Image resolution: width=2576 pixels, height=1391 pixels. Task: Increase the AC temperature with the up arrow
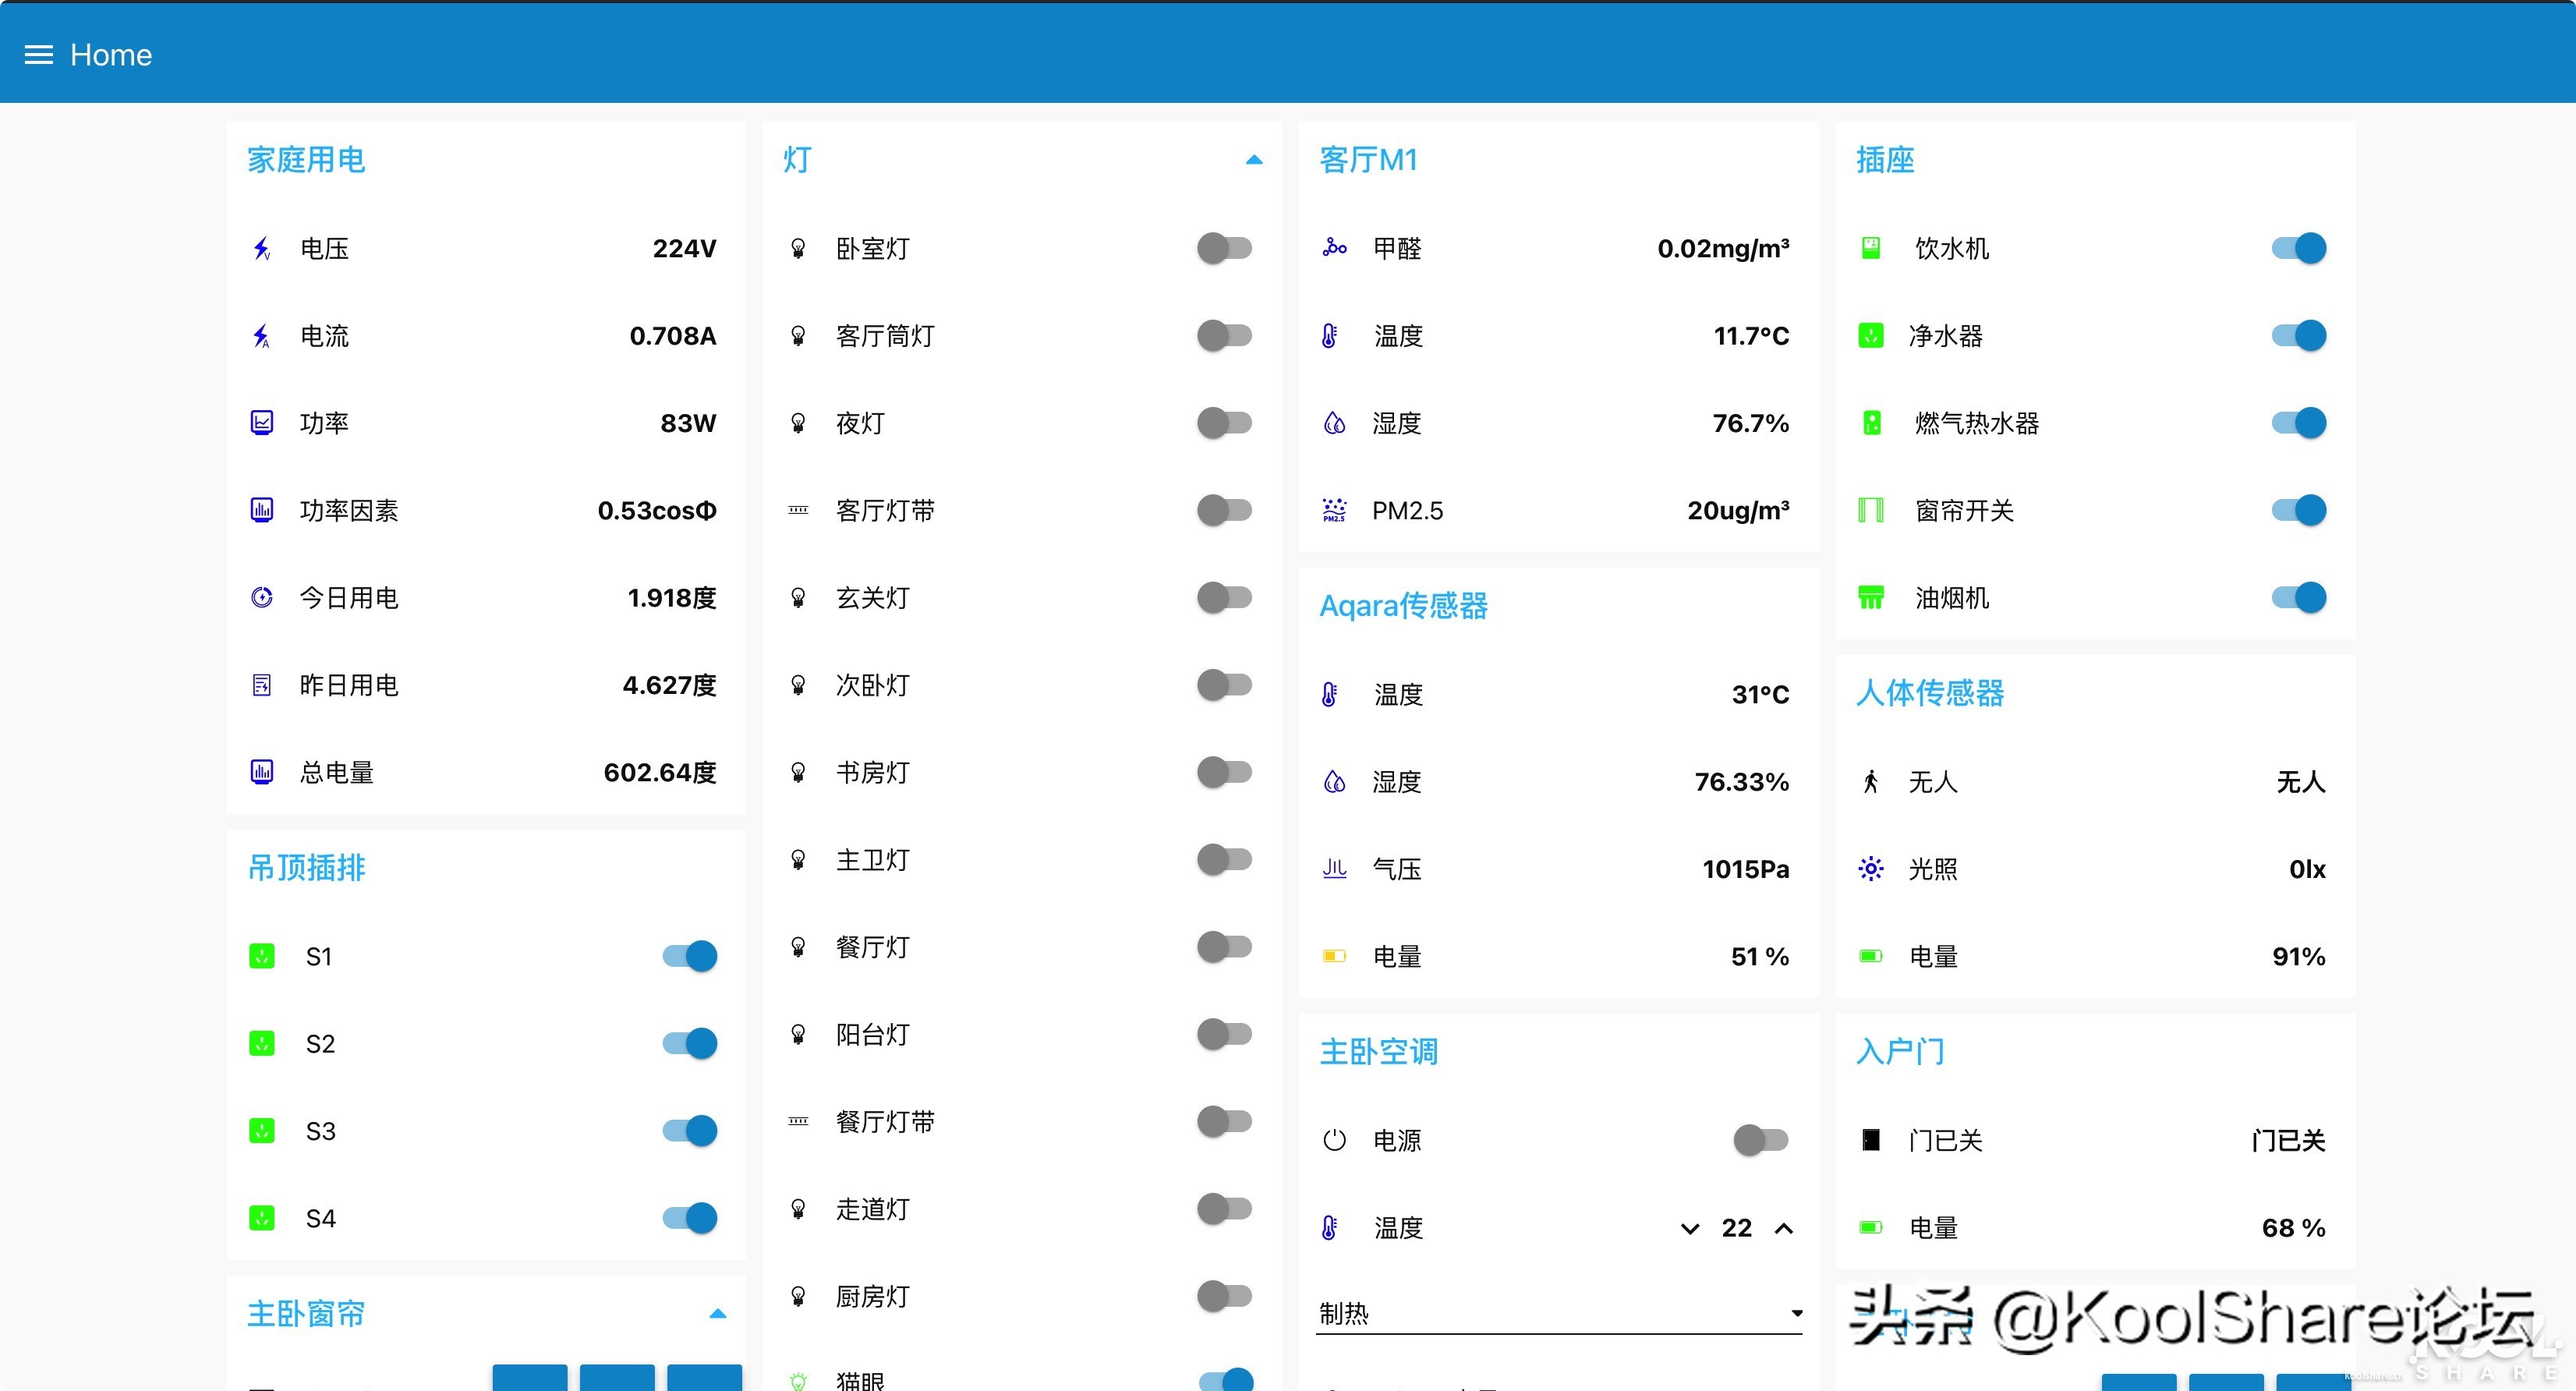[x=1784, y=1228]
